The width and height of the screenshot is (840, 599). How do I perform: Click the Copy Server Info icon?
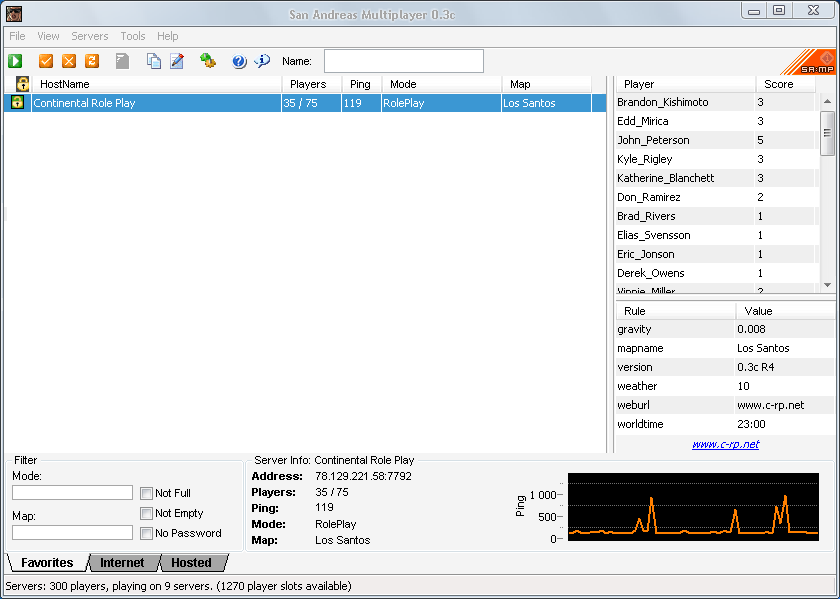click(154, 61)
